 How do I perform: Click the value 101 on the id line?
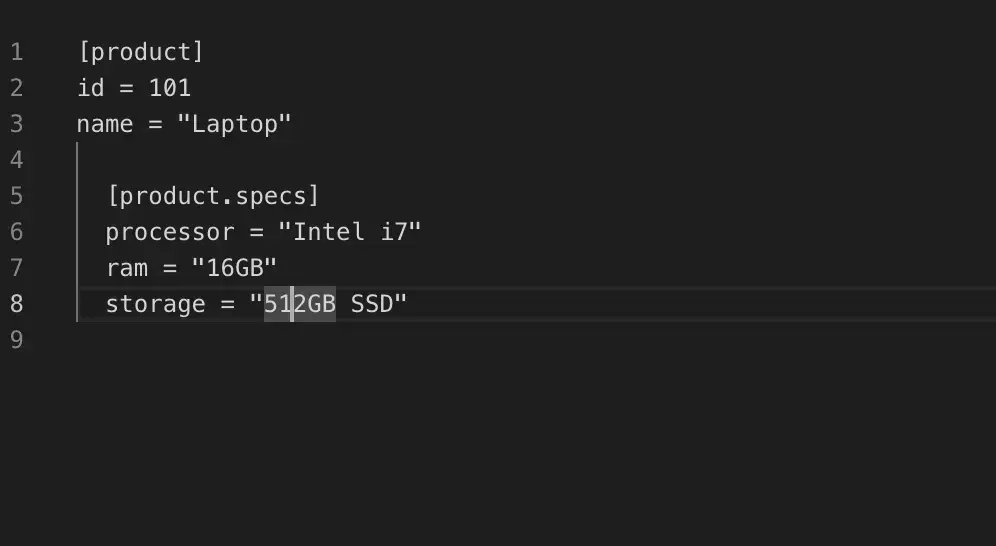point(169,88)
